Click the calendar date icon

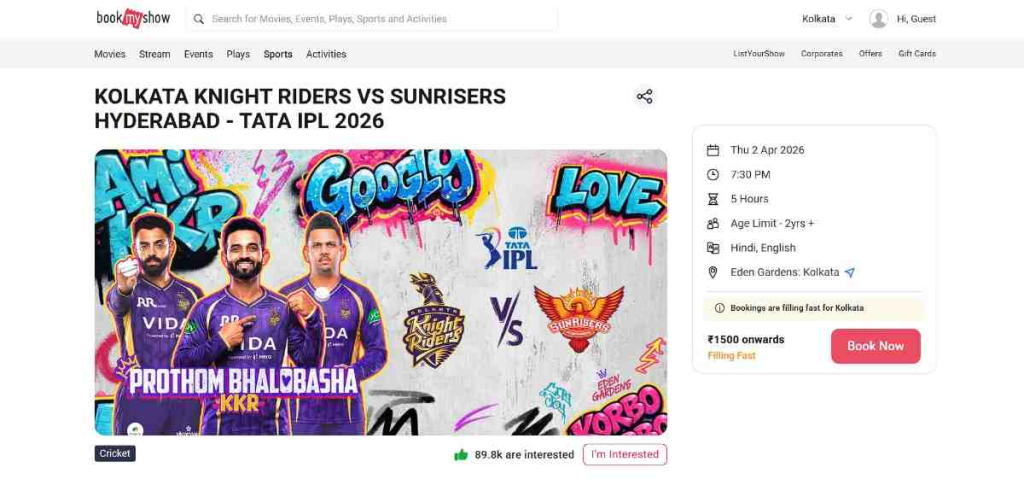713,150
